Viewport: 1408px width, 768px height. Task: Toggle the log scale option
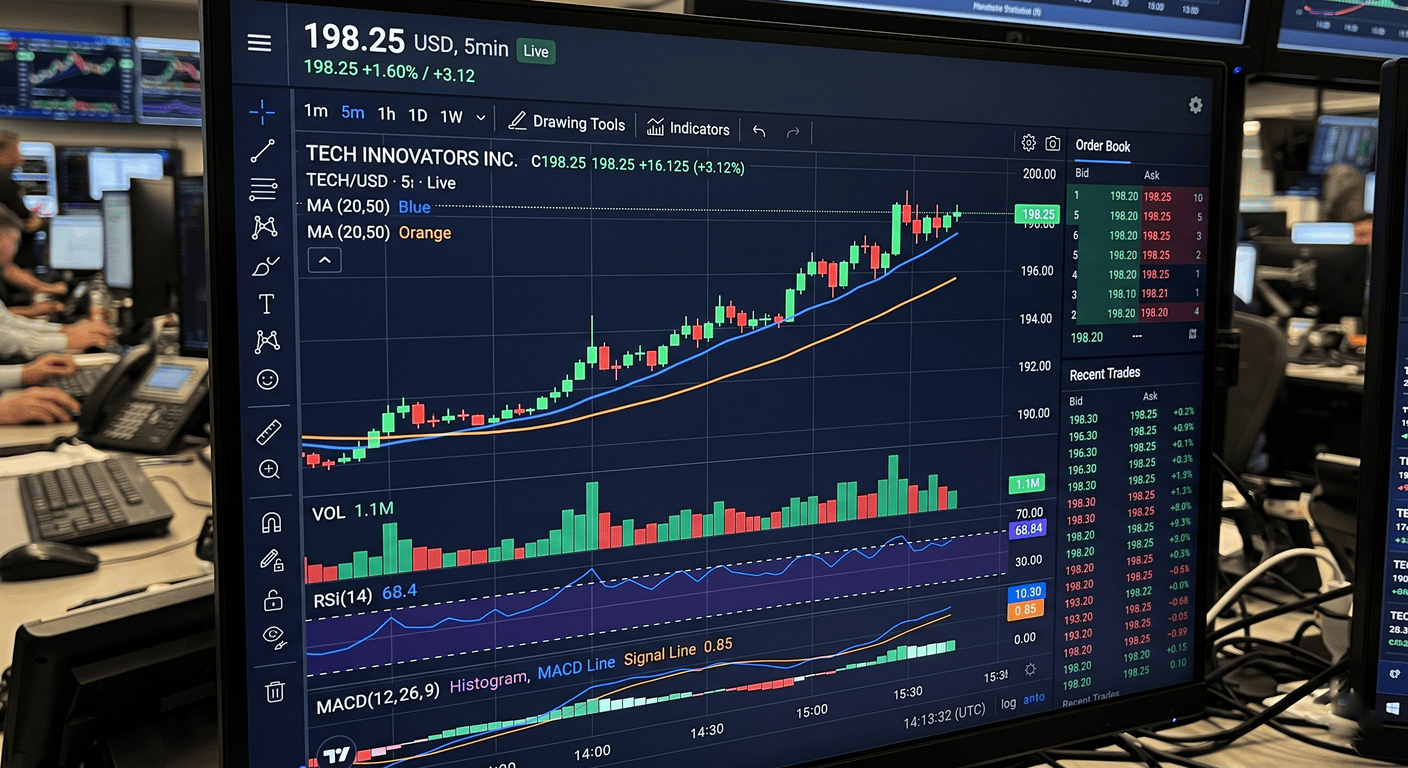tap(1008, 703)
